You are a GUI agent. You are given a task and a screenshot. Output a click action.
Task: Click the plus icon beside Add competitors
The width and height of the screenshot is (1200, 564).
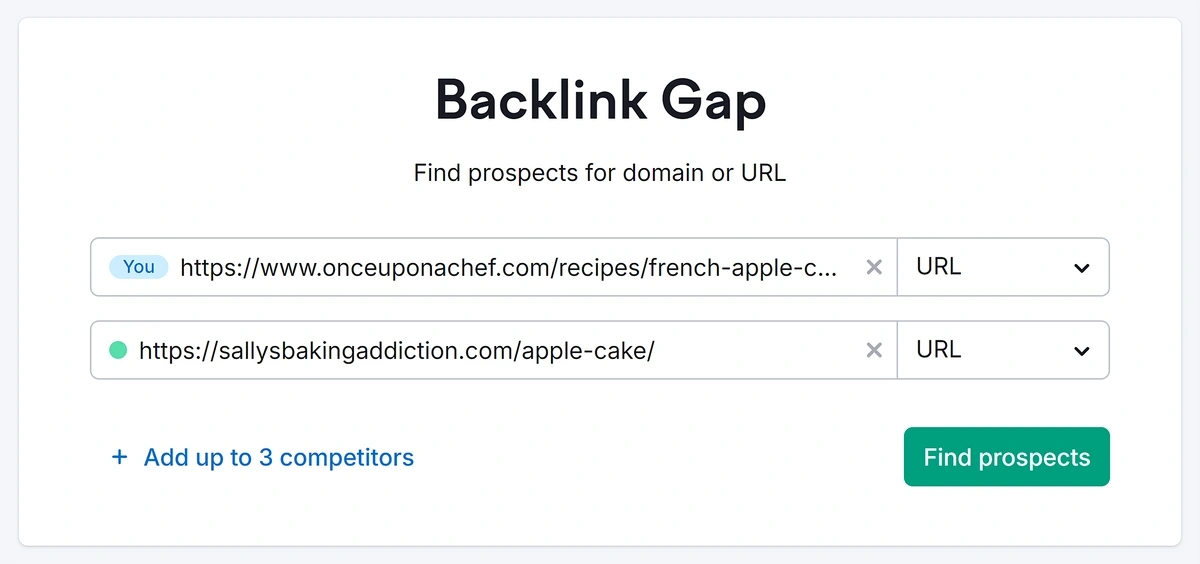[x=120, y=458]
